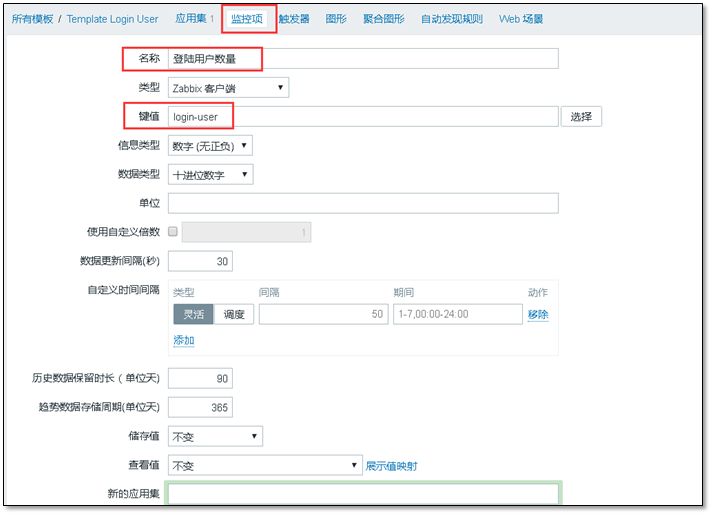
Task: Open the 所有模板 breadcrumb link
Action: pos(32,19)
